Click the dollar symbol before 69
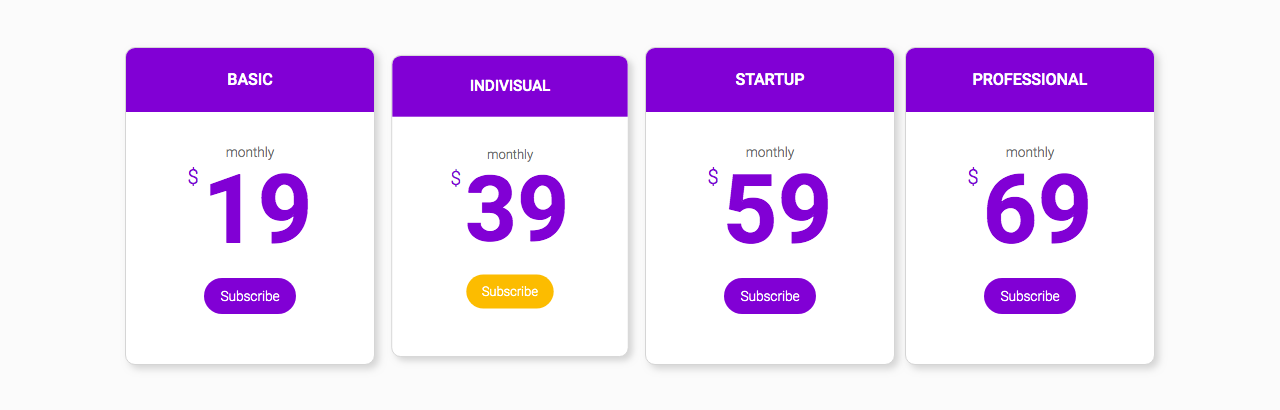The image size is (1280, 410). tap(973, 177)
